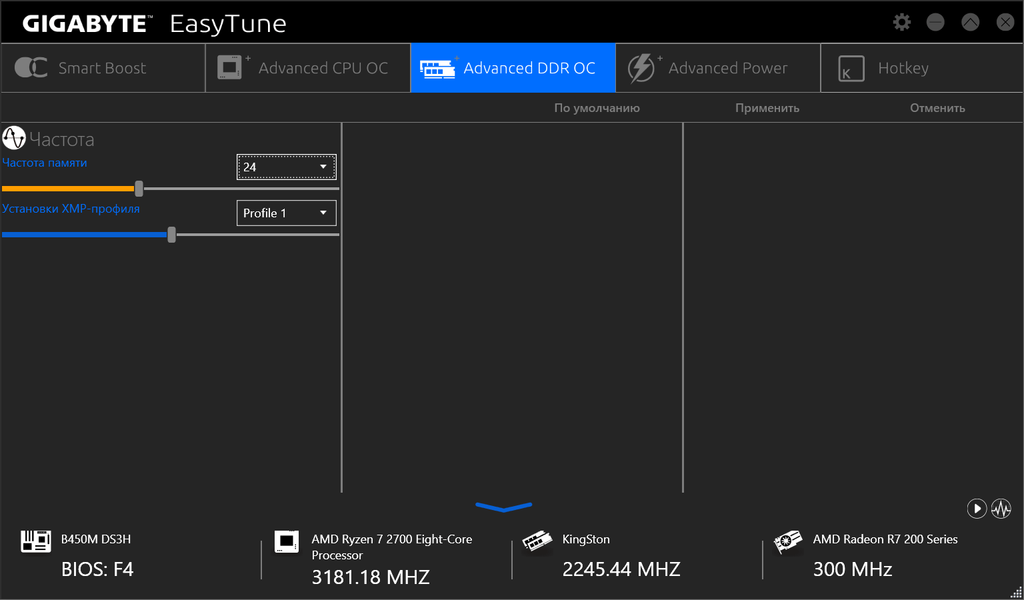Click the round up-arrow window button

[970, 23]
